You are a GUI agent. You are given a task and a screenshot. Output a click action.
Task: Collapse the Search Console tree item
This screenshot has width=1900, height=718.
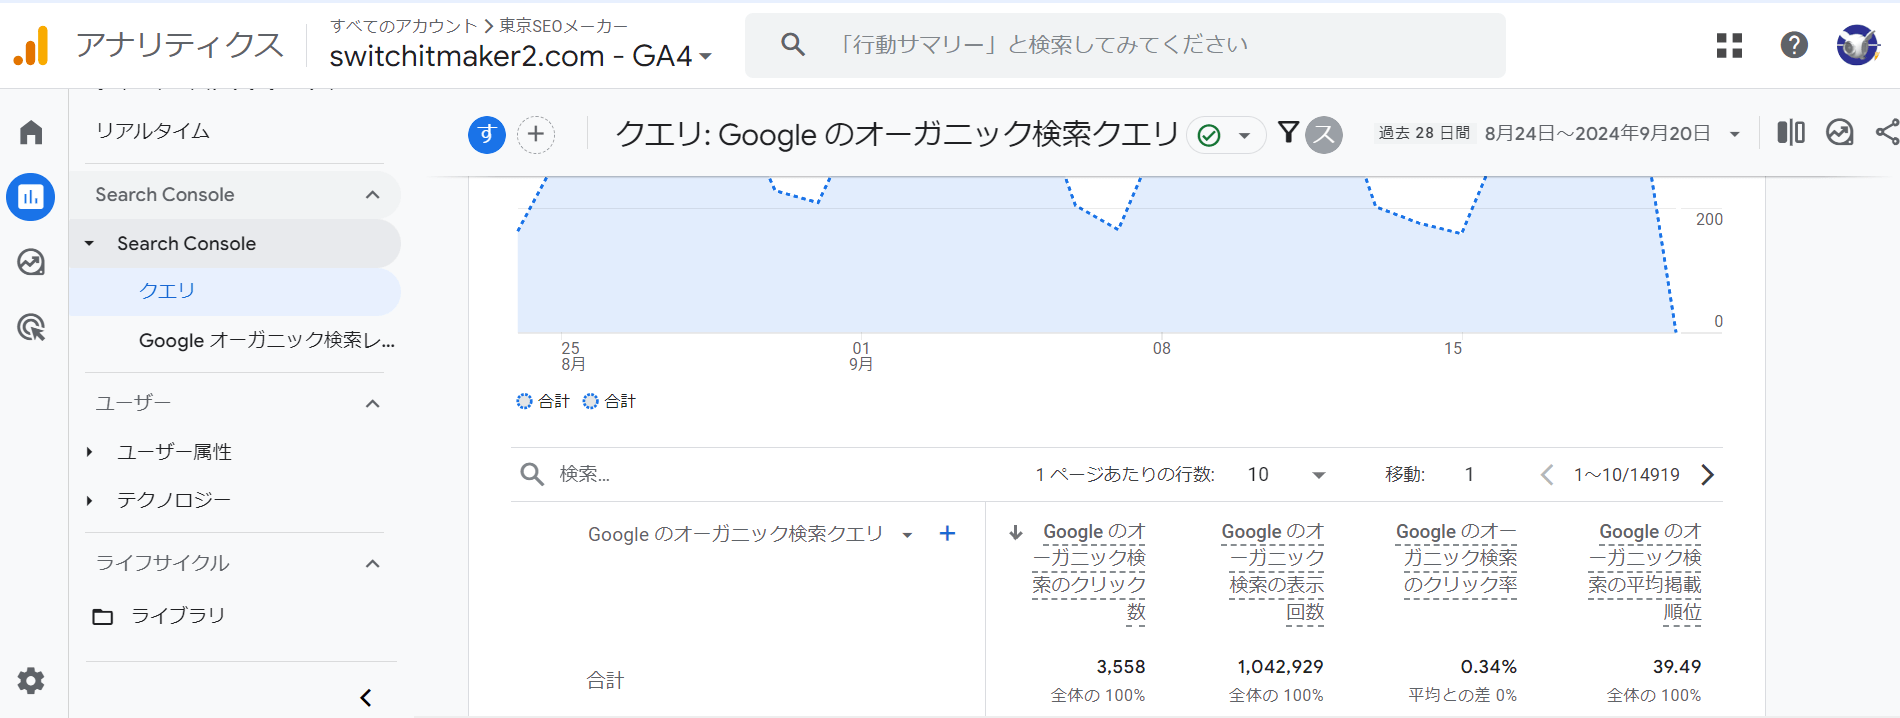[x=90, y=243]
